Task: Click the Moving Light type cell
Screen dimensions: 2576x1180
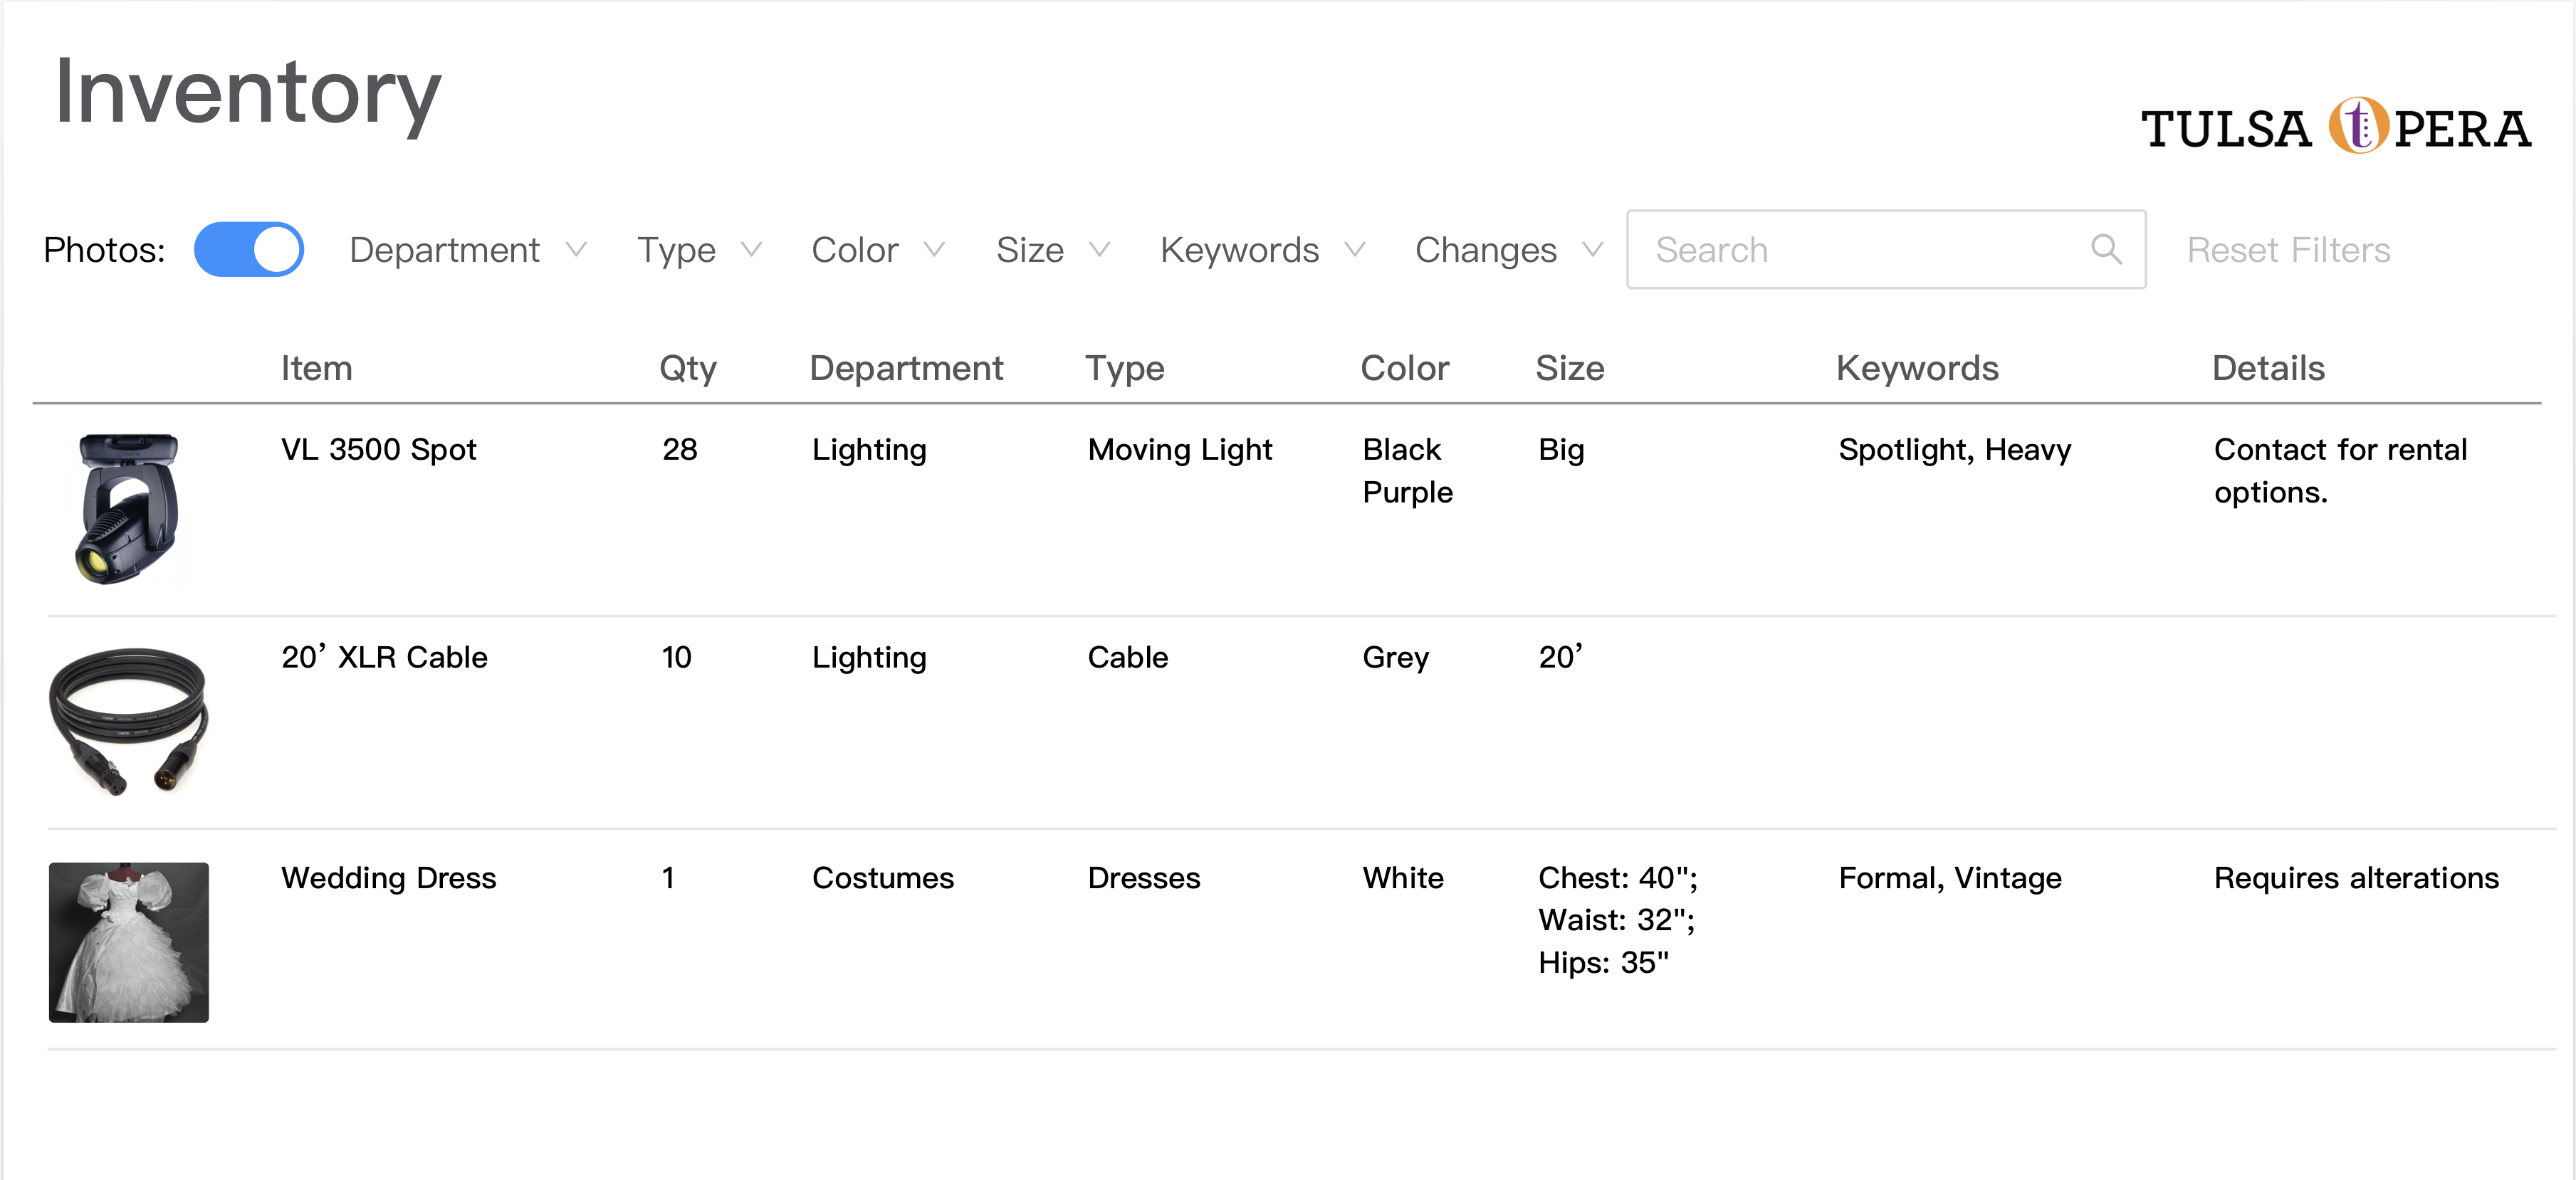Action: coord(1180,450)
